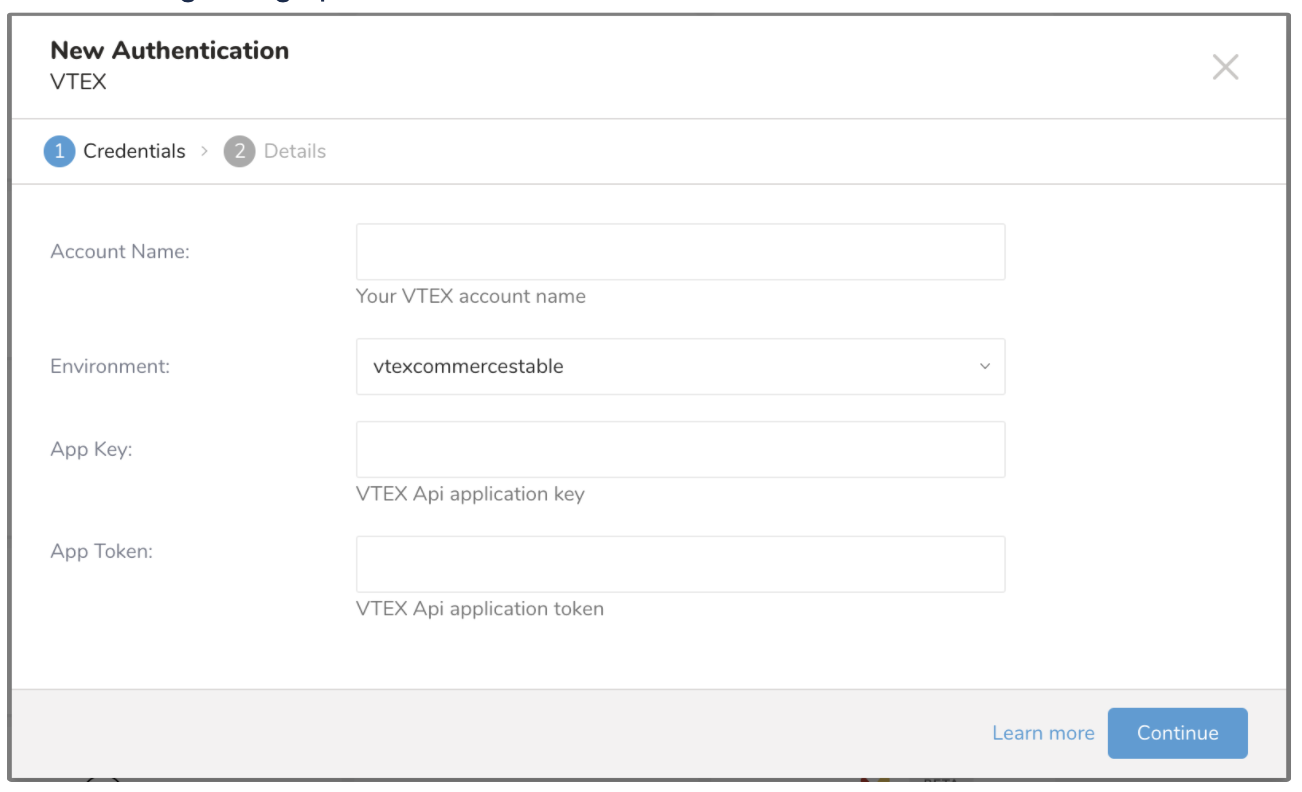This screenshot has width=1302, height=792.
Task: Click the Environment label
Action: click(x=110, y=367)
